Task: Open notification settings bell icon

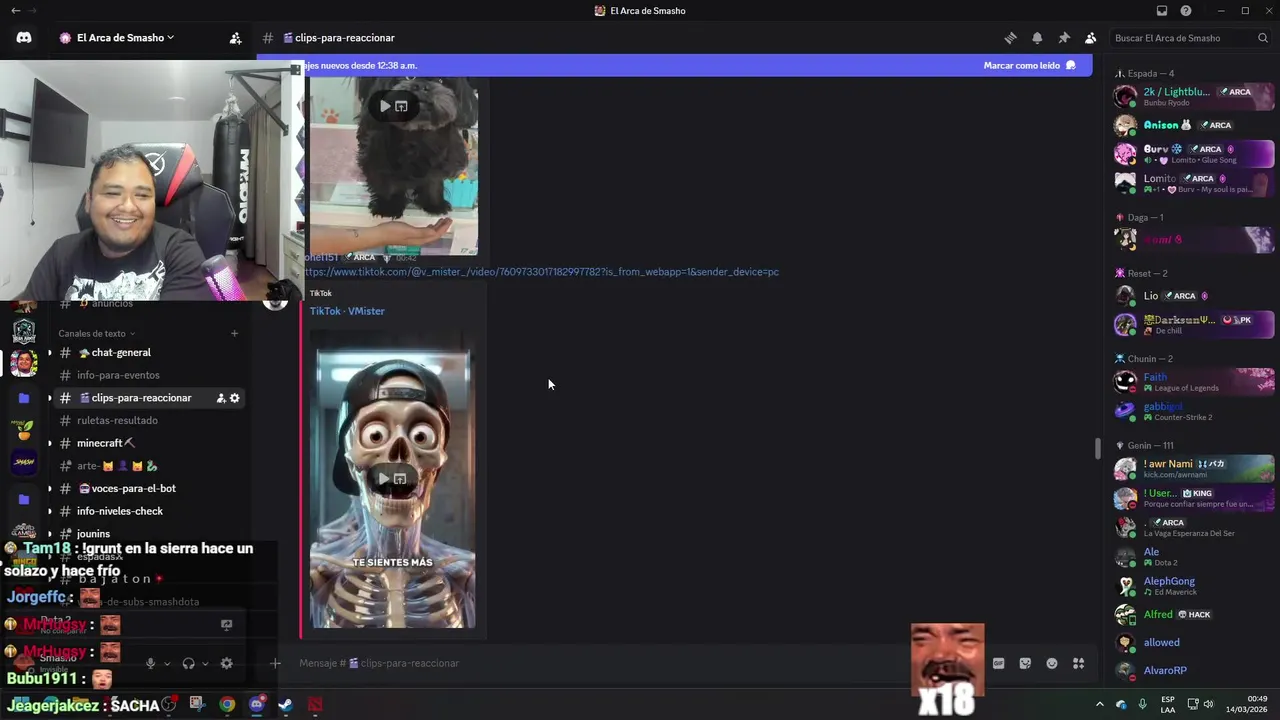Action: (1037, 38)
